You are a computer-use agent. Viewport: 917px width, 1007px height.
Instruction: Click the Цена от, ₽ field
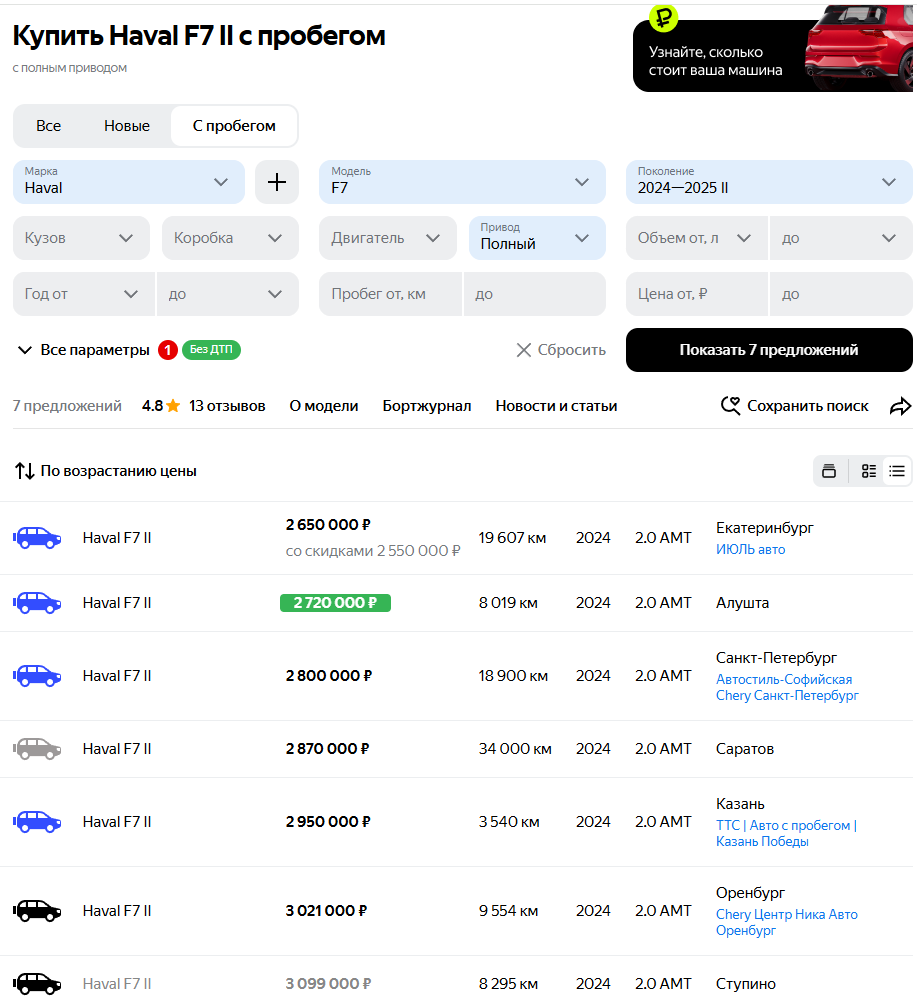[x=697, y=294]
